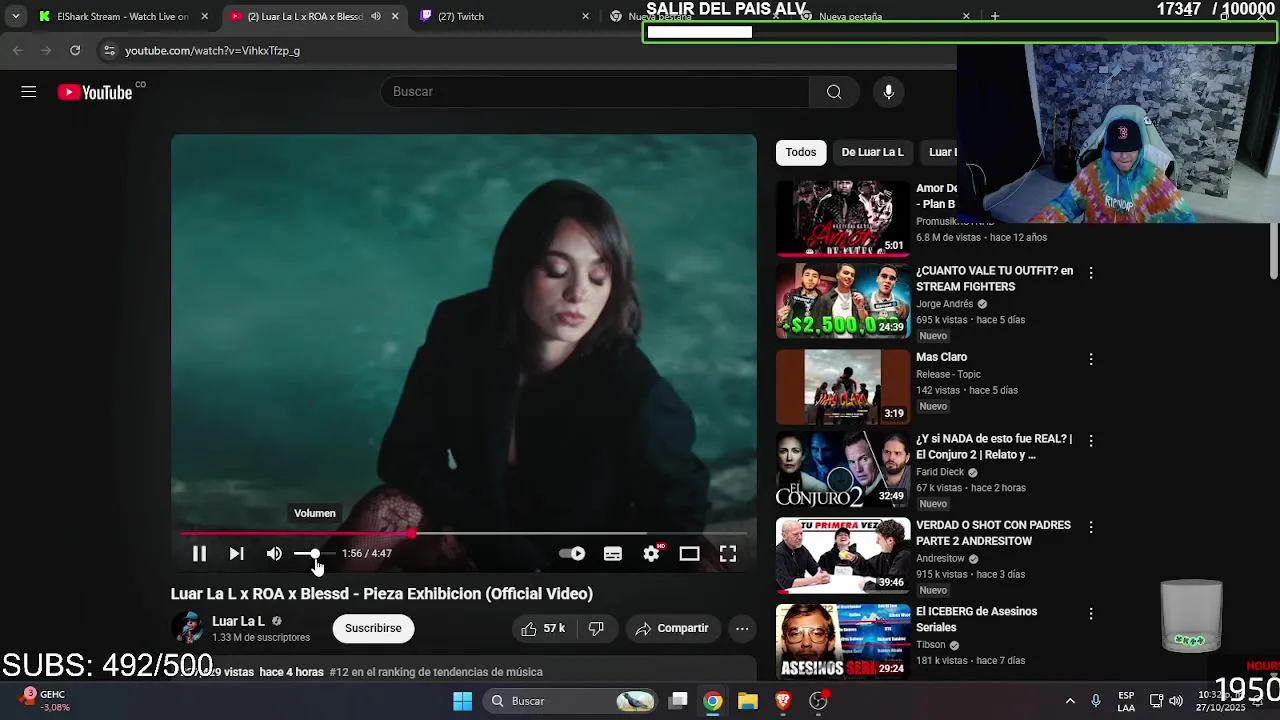The height and width of the screenshot is (720, 1280).
Task: Open player settings gear
Action: tap(652, 553)
